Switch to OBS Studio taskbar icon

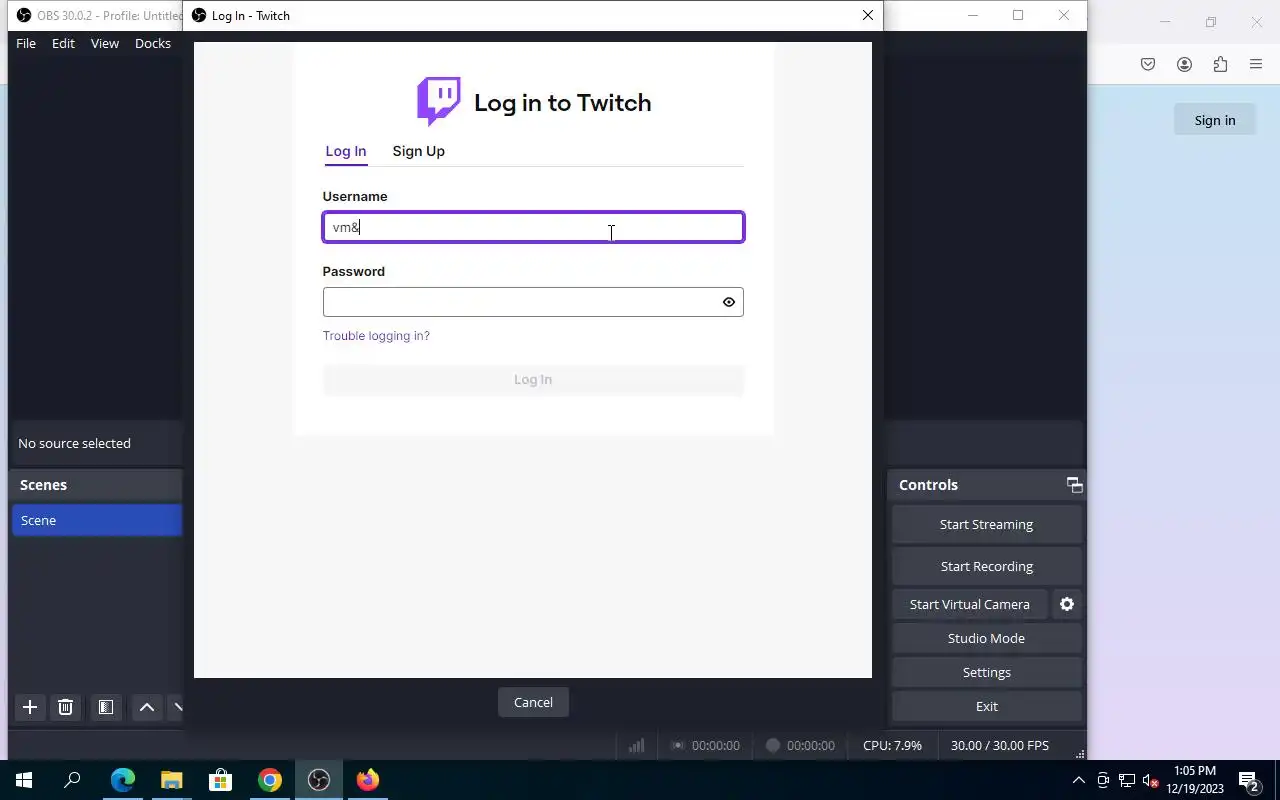(318, 780)
